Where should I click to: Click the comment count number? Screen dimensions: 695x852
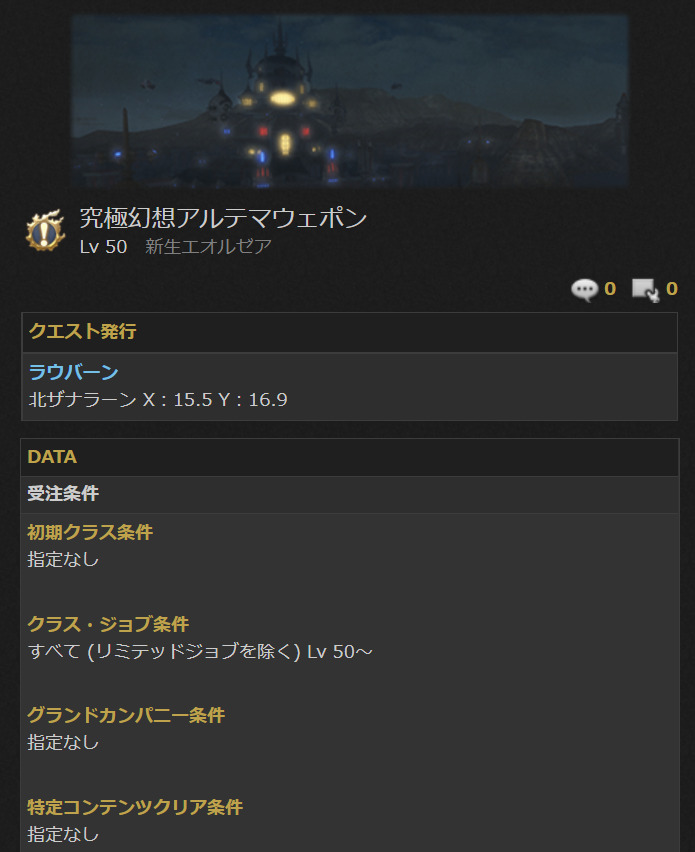click(x=610, y=289)
